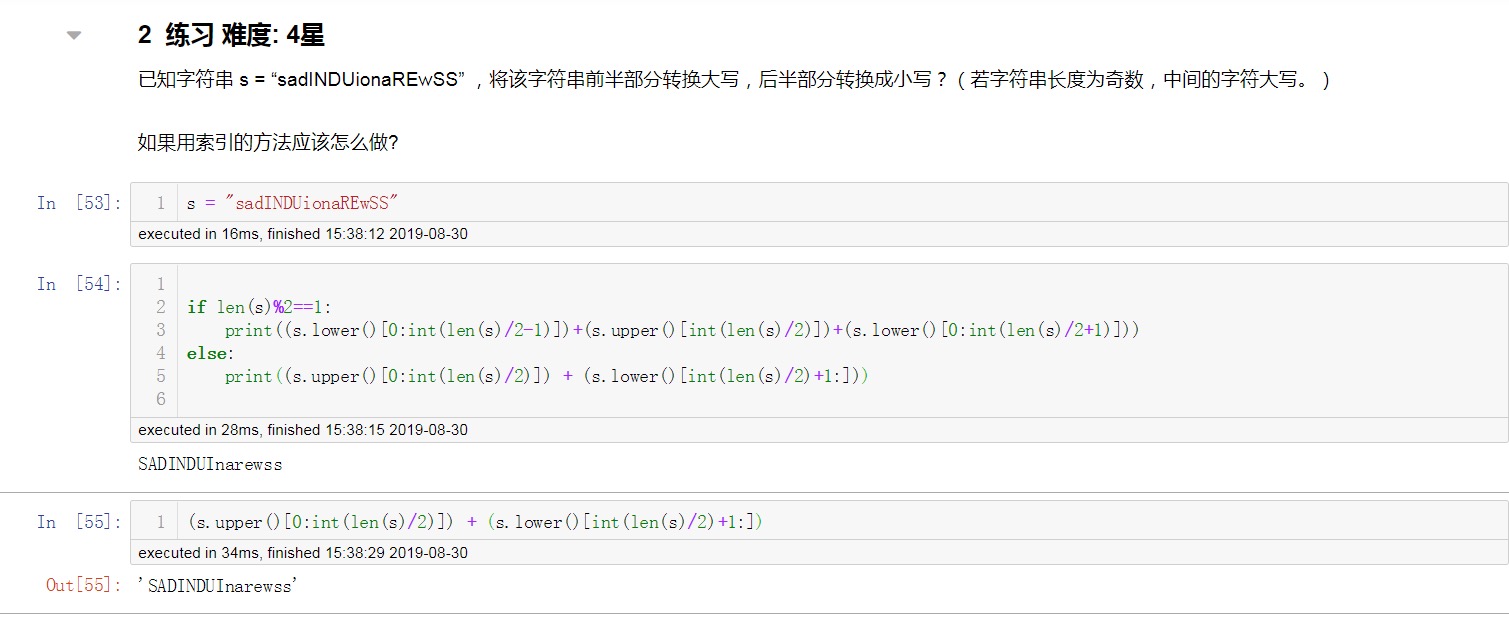Screen dimensions: 1509x618
Task: Click line number 1 in cell 54 gutter
Action: [x=160, y=284]
